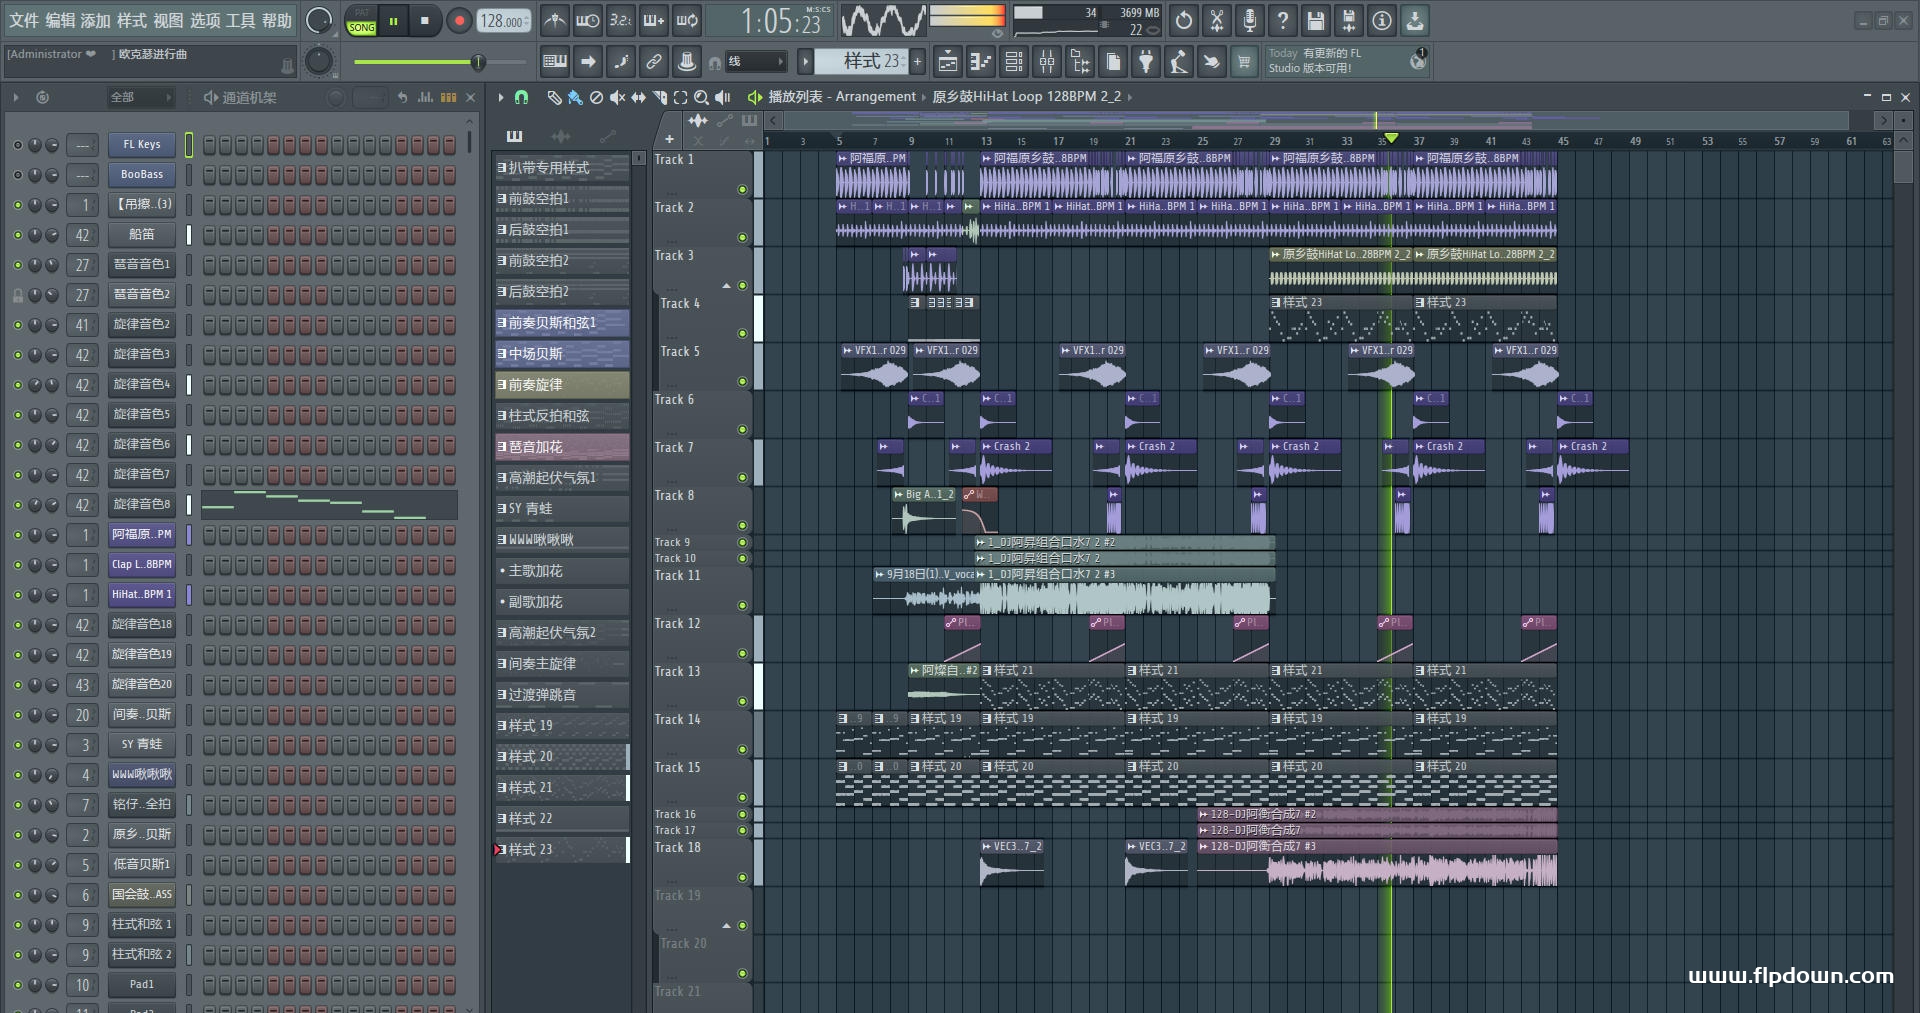Save the project with the floppy disk icon
Screen dimensions: 1920x1013
pyautogui.click(x=1316, y=20)
